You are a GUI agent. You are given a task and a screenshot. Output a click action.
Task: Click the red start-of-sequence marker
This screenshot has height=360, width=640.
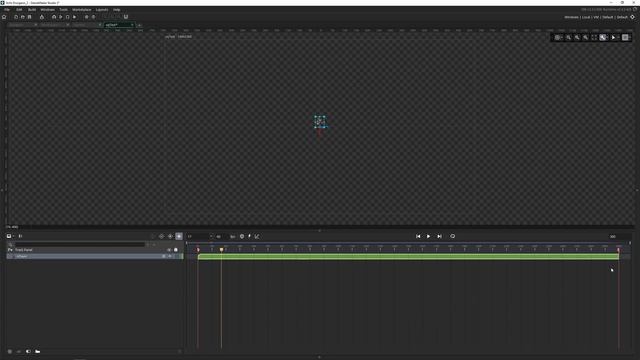(198, 249)
